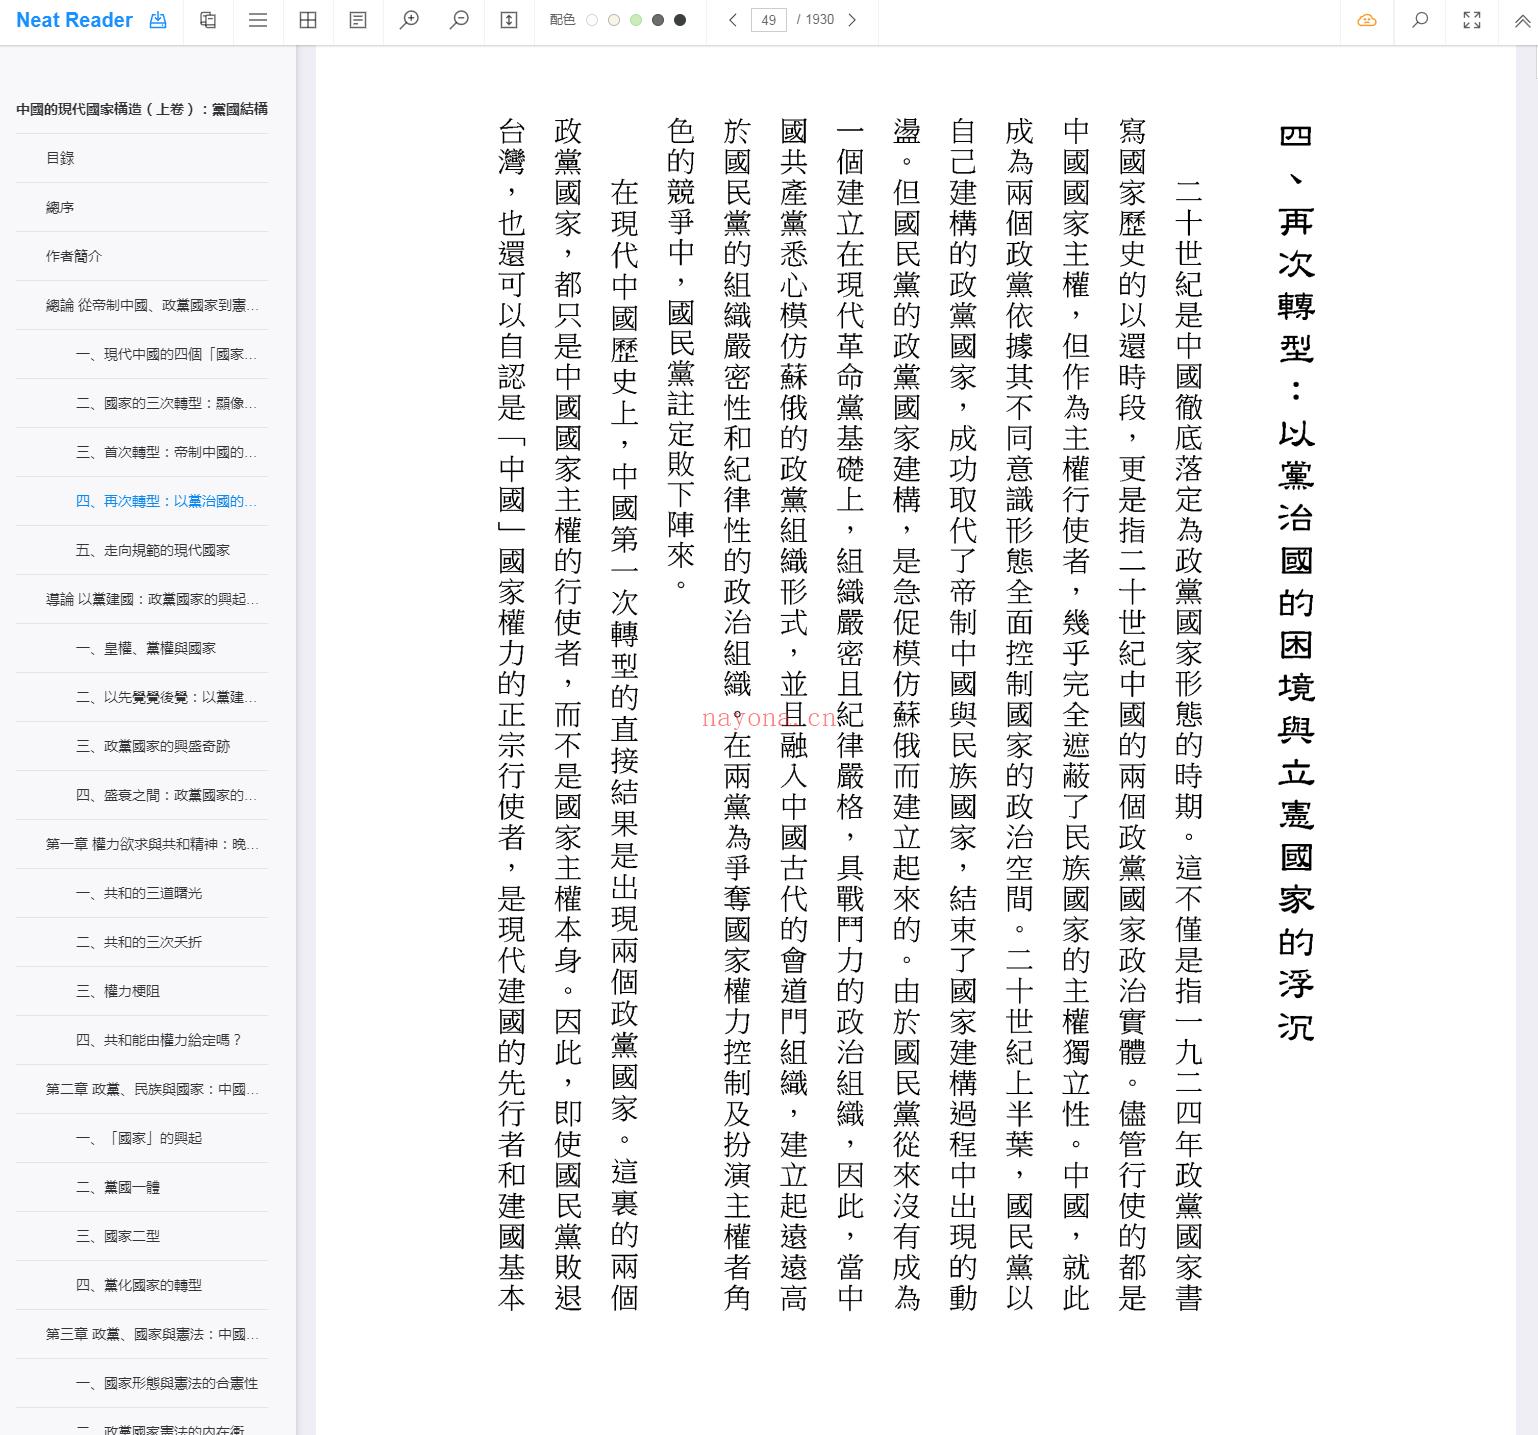Click the fit page height icon
Screen dimensions: 1538x1435
pyautogui.click(x=509, y=20)
